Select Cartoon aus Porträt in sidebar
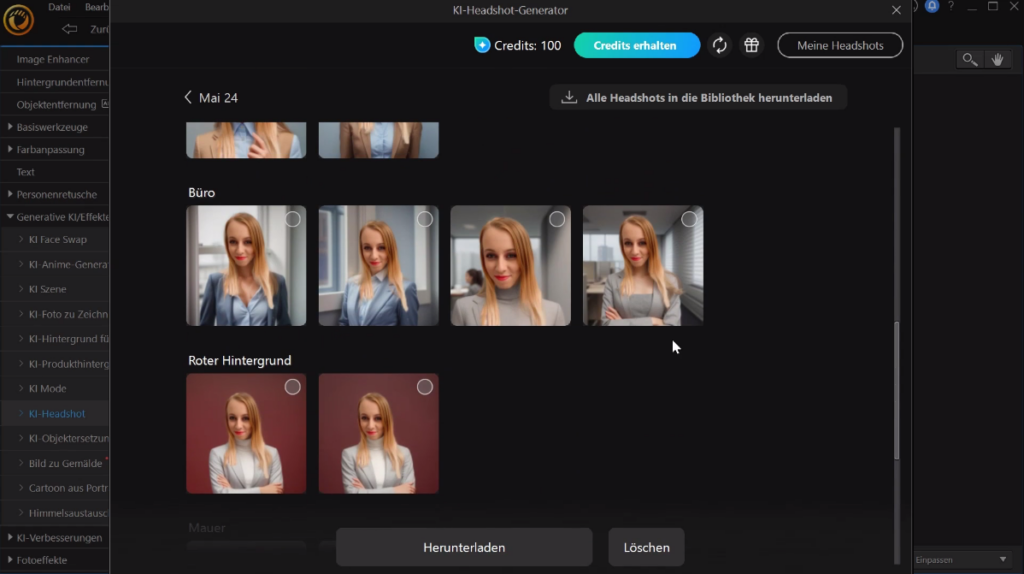 (69, 488)
